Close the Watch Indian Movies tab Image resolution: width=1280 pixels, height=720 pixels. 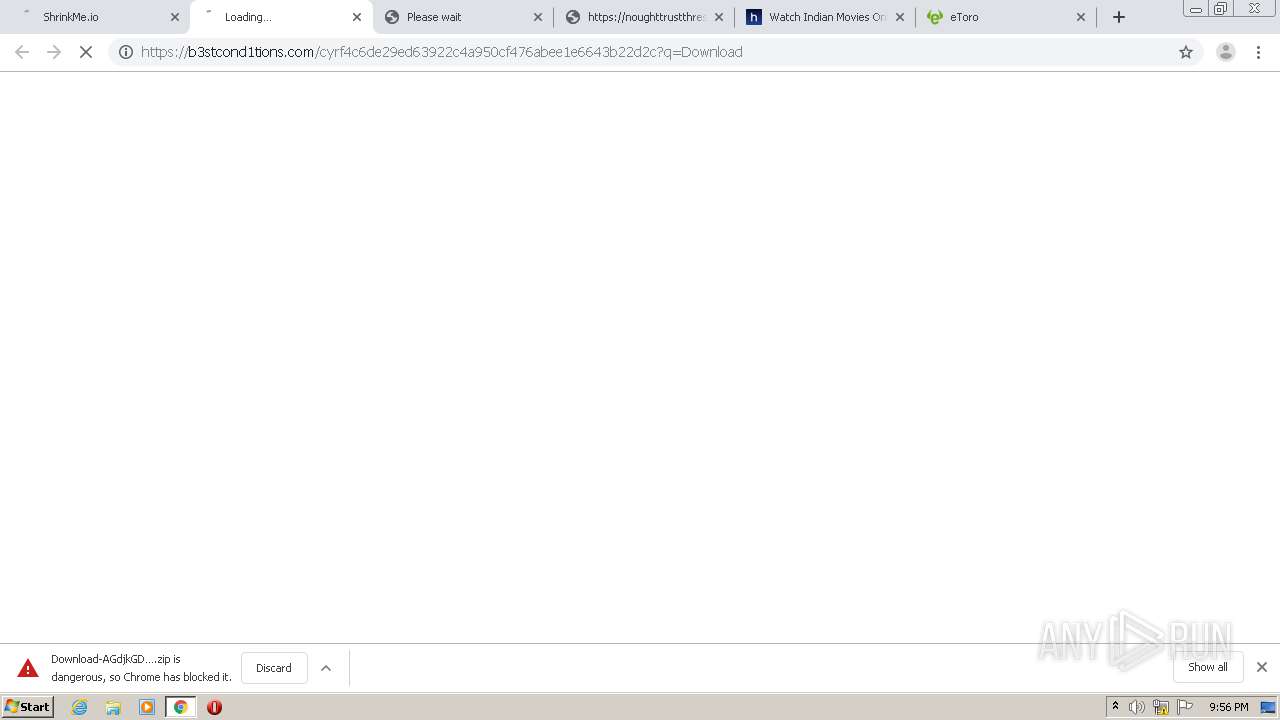click(x=900, y=17)
